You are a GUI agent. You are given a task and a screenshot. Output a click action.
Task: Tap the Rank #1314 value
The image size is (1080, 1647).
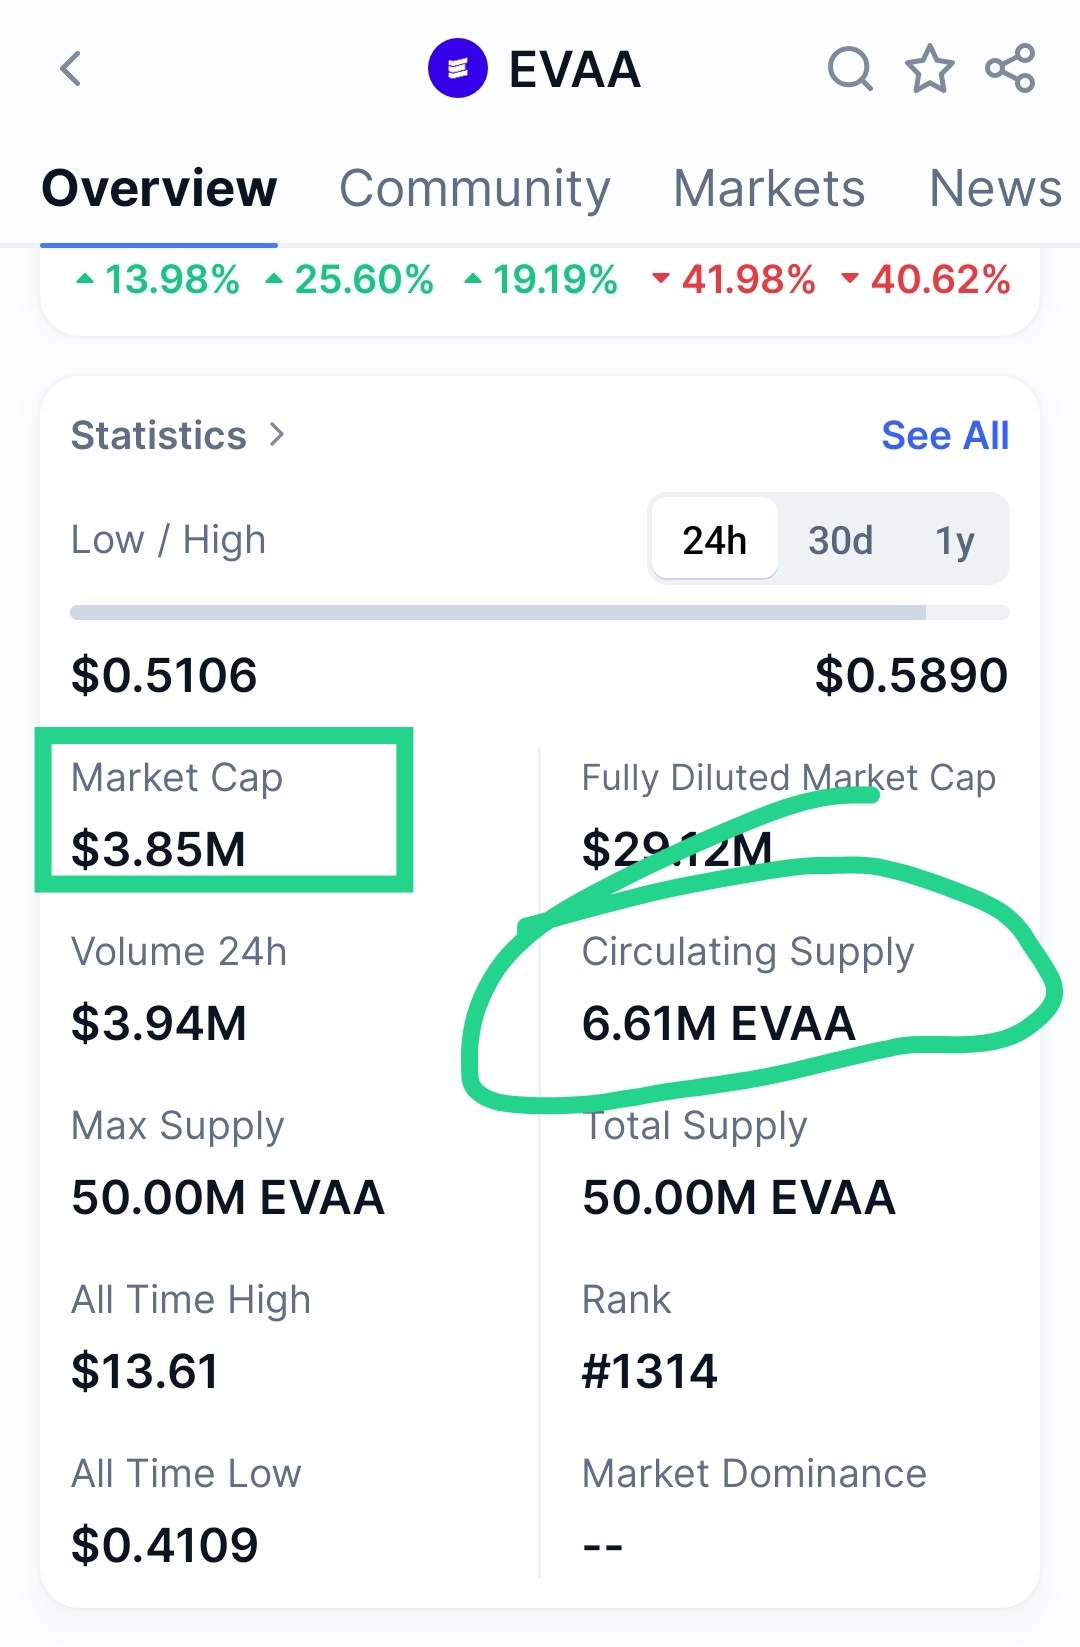649,1370
